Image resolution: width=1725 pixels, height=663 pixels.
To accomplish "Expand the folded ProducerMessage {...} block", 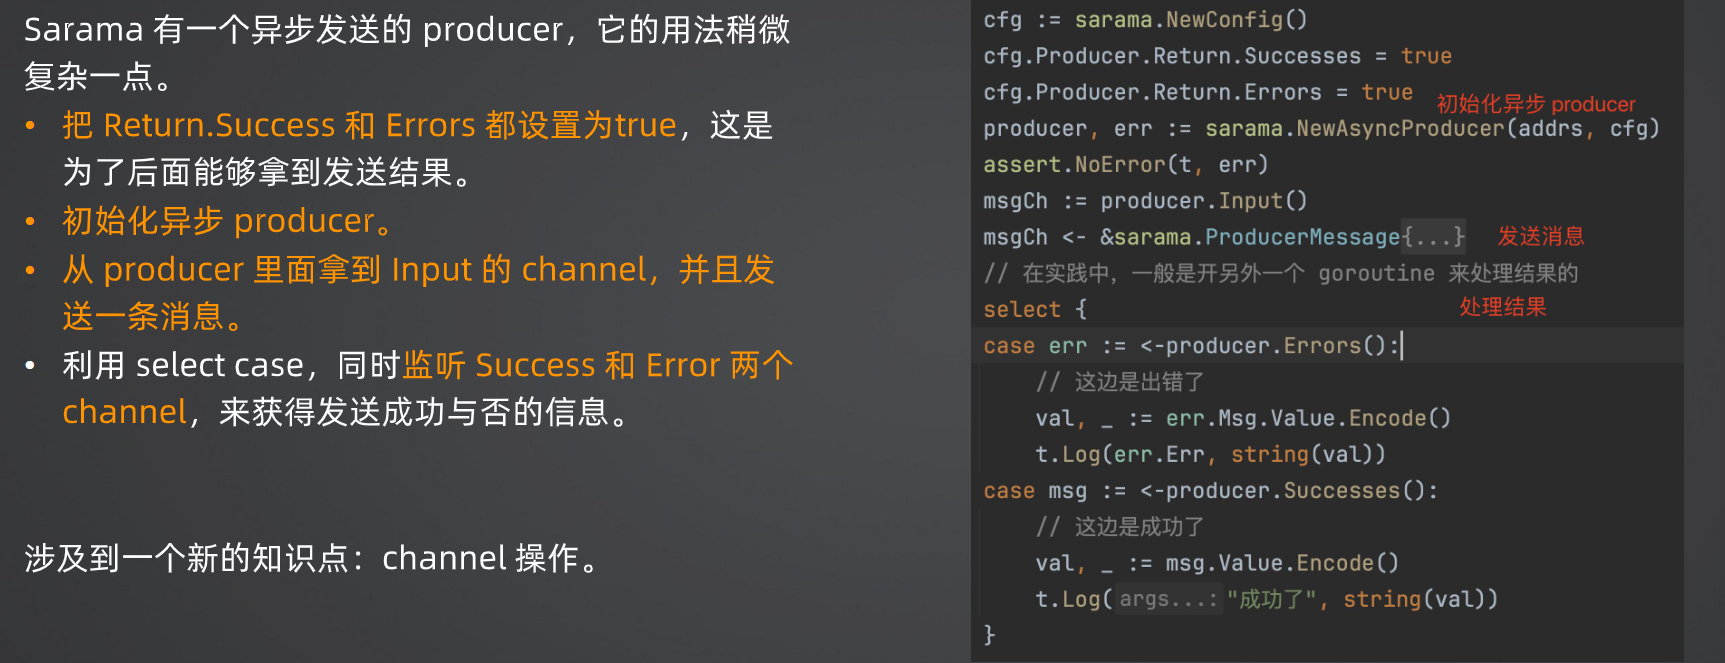I will coord(1433,237).
